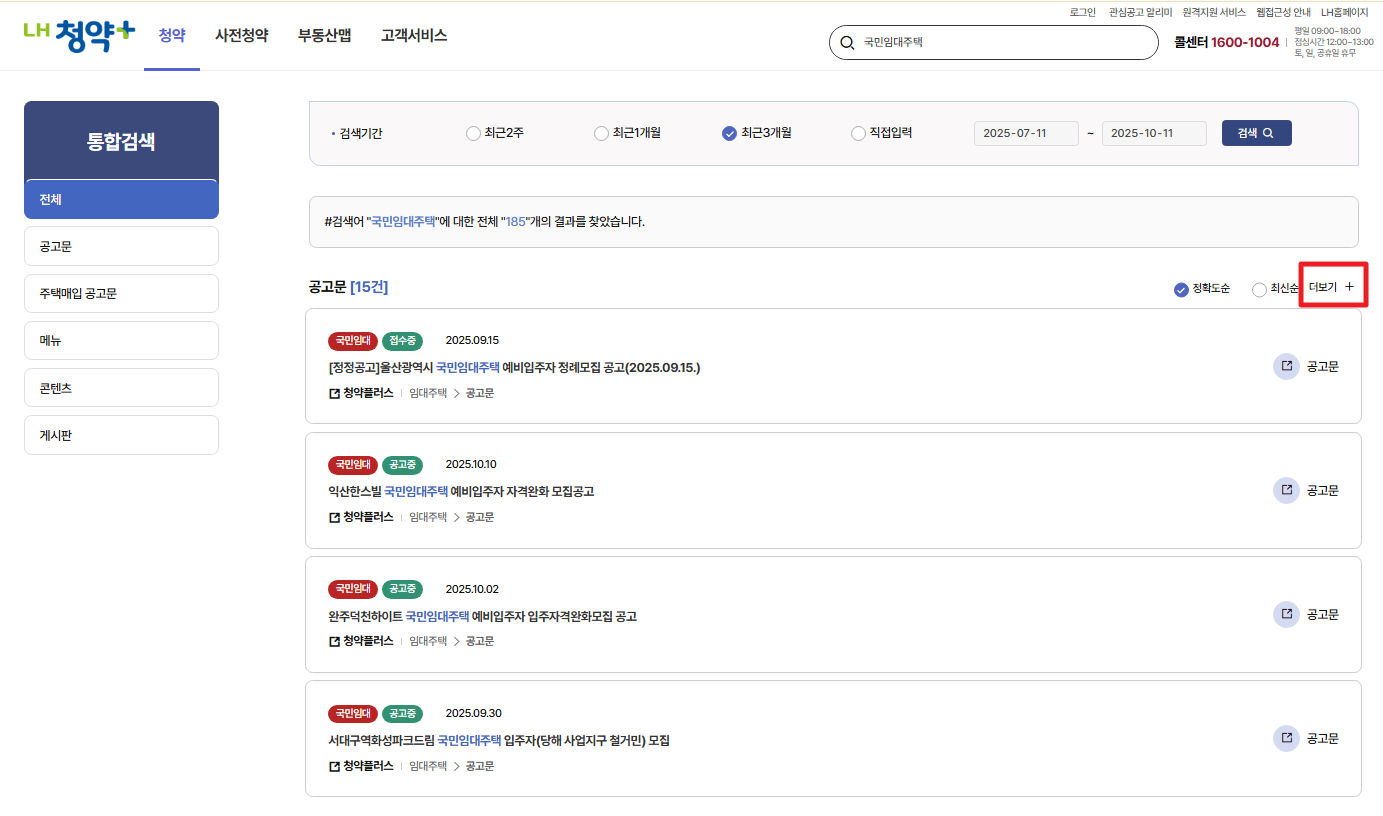The height and width of the screenshot is (816, 1383).
Task: Click the LH 청약+ logo
Action: click(79, 32)
